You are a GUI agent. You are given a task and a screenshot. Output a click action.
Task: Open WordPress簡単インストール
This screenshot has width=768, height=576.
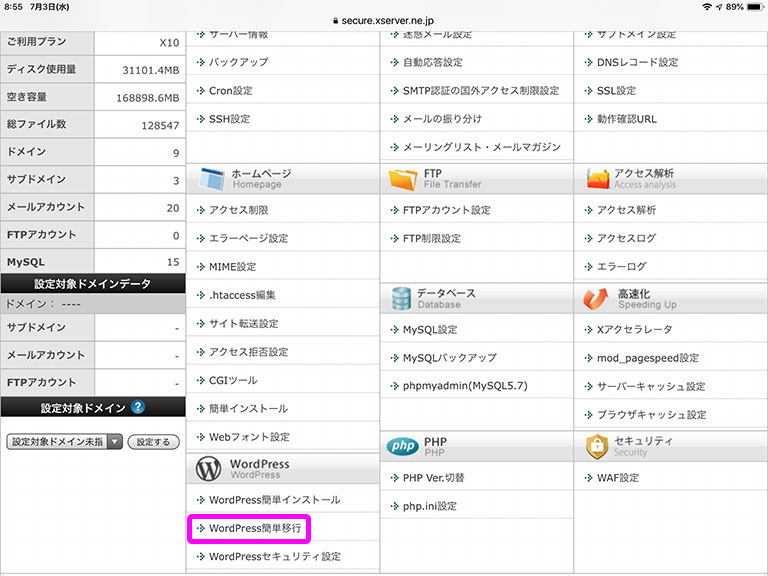pos(274,500)
